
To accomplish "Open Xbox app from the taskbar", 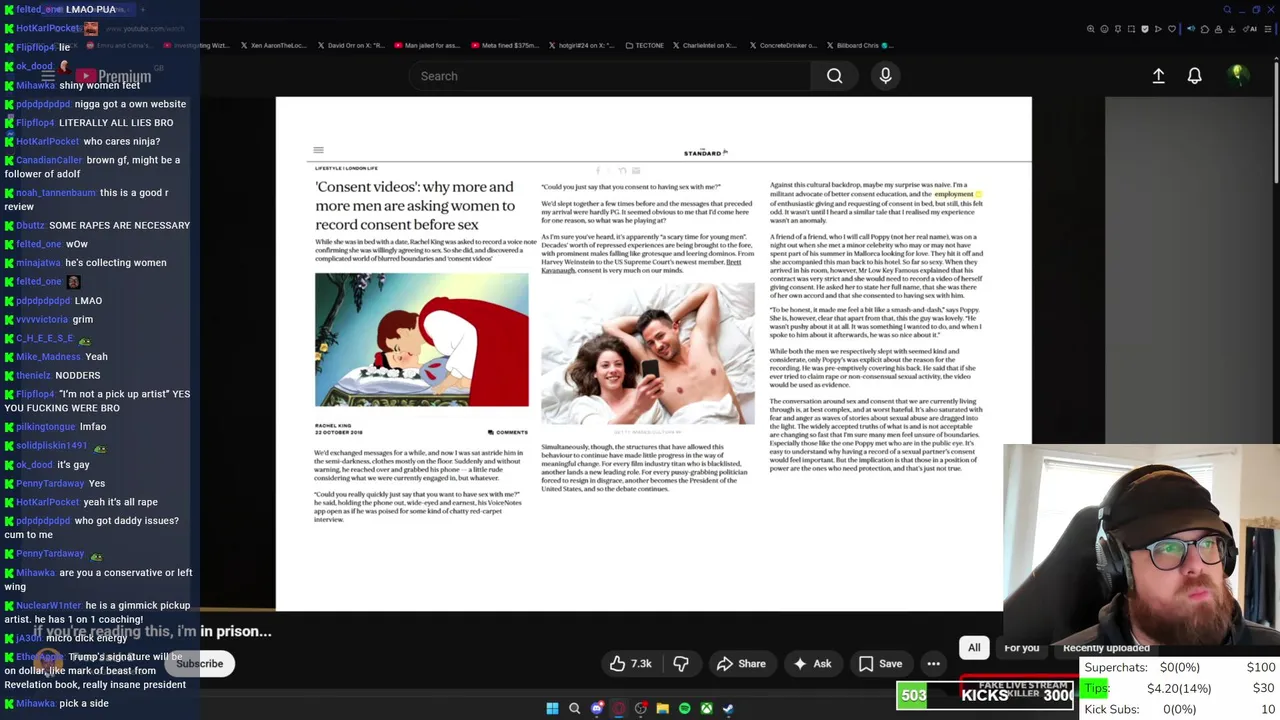I will point(706,709).
